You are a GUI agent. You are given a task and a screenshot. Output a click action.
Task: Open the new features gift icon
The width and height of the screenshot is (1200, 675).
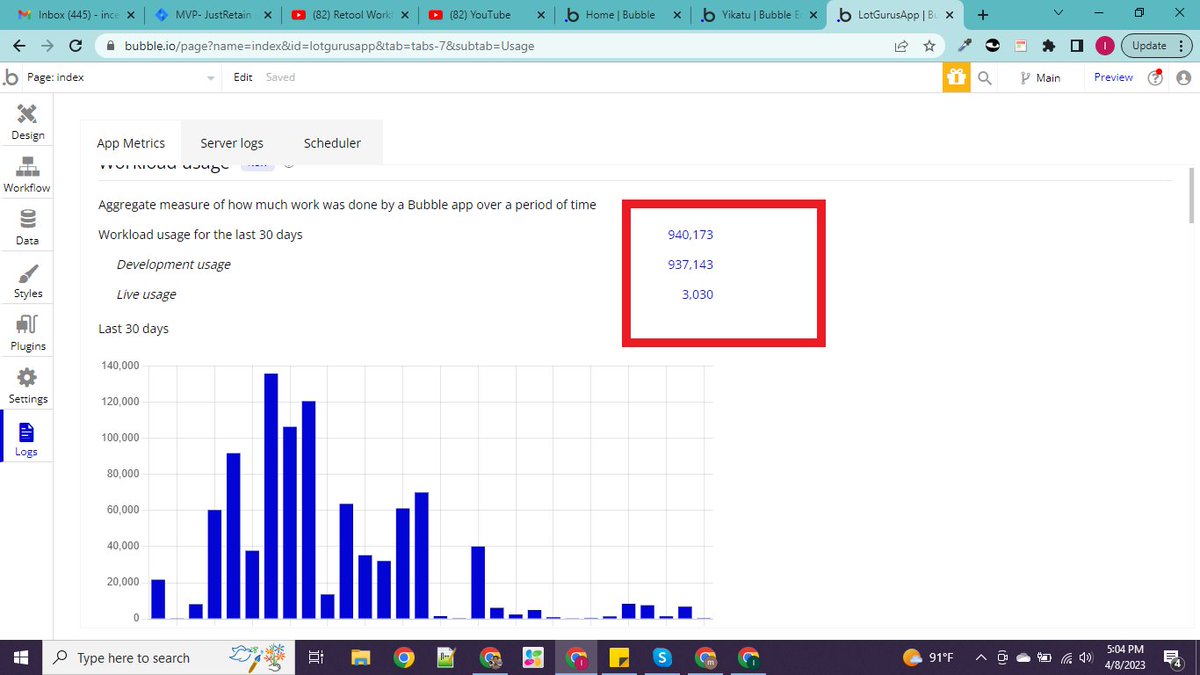coord(956,77)
